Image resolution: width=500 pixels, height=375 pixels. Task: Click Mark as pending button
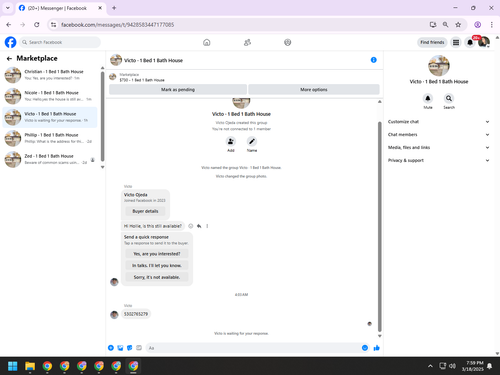pos(178,90)
